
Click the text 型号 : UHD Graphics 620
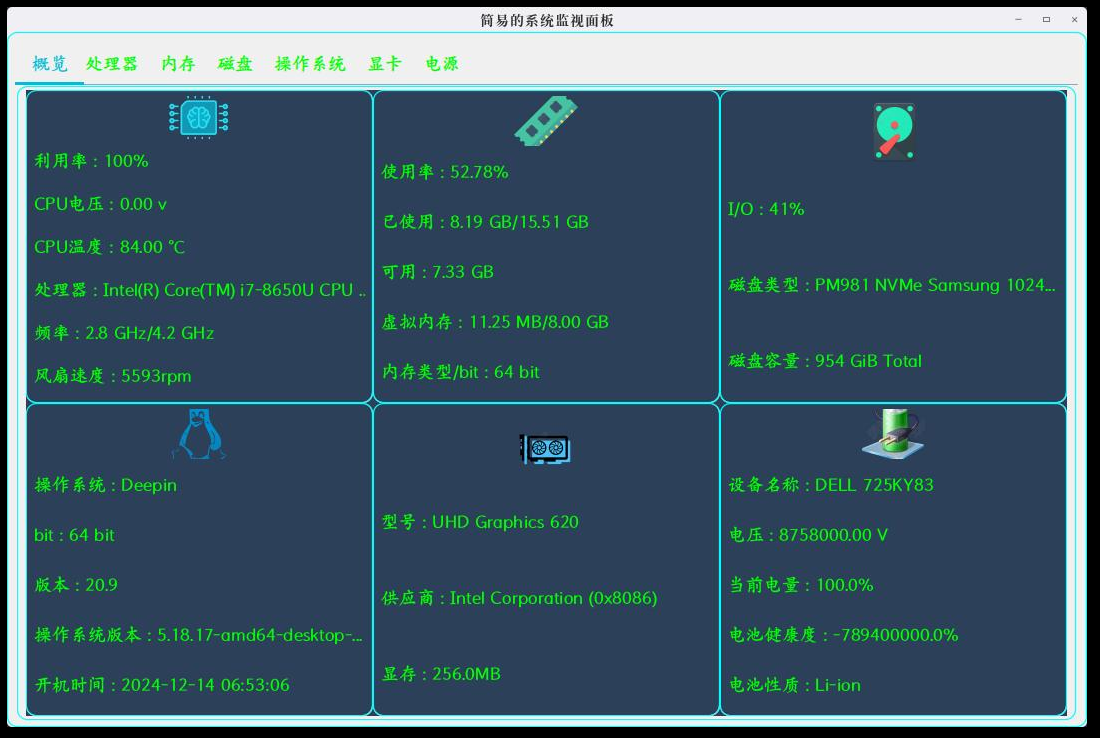(x=480, y=522)
